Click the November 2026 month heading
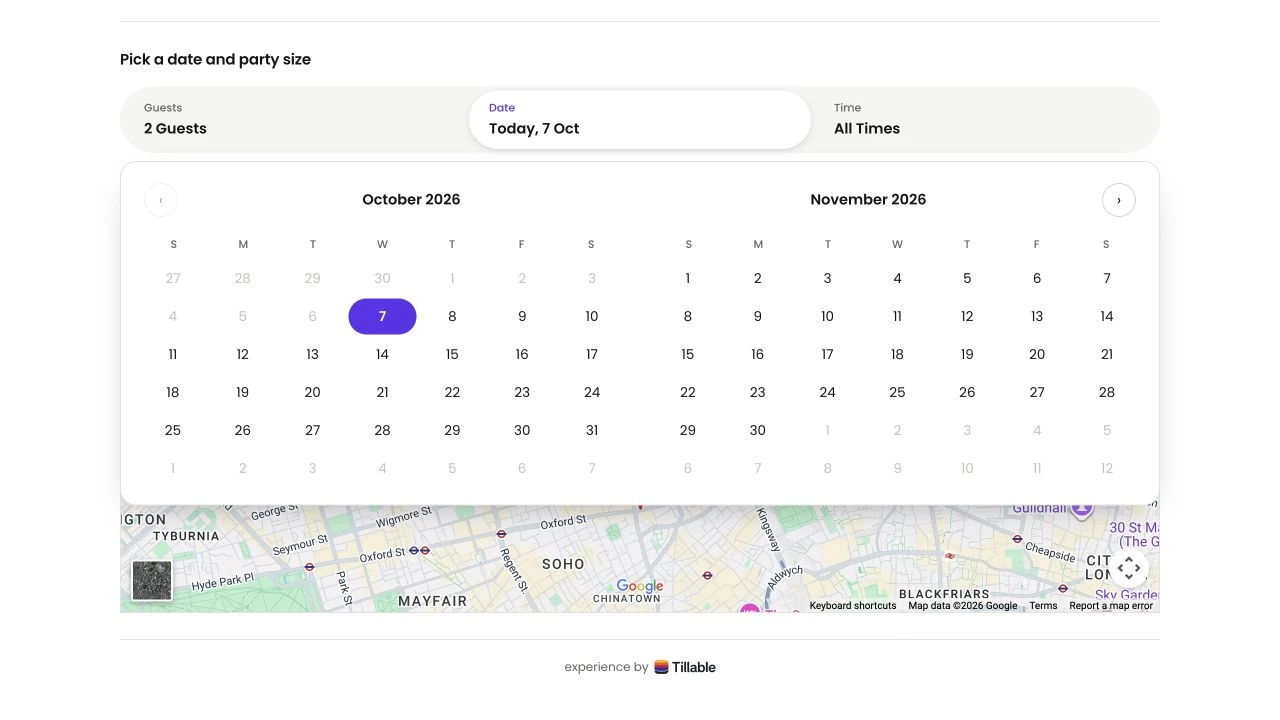The width and height of the screenshot is (1280, 720). click(868, 199)
